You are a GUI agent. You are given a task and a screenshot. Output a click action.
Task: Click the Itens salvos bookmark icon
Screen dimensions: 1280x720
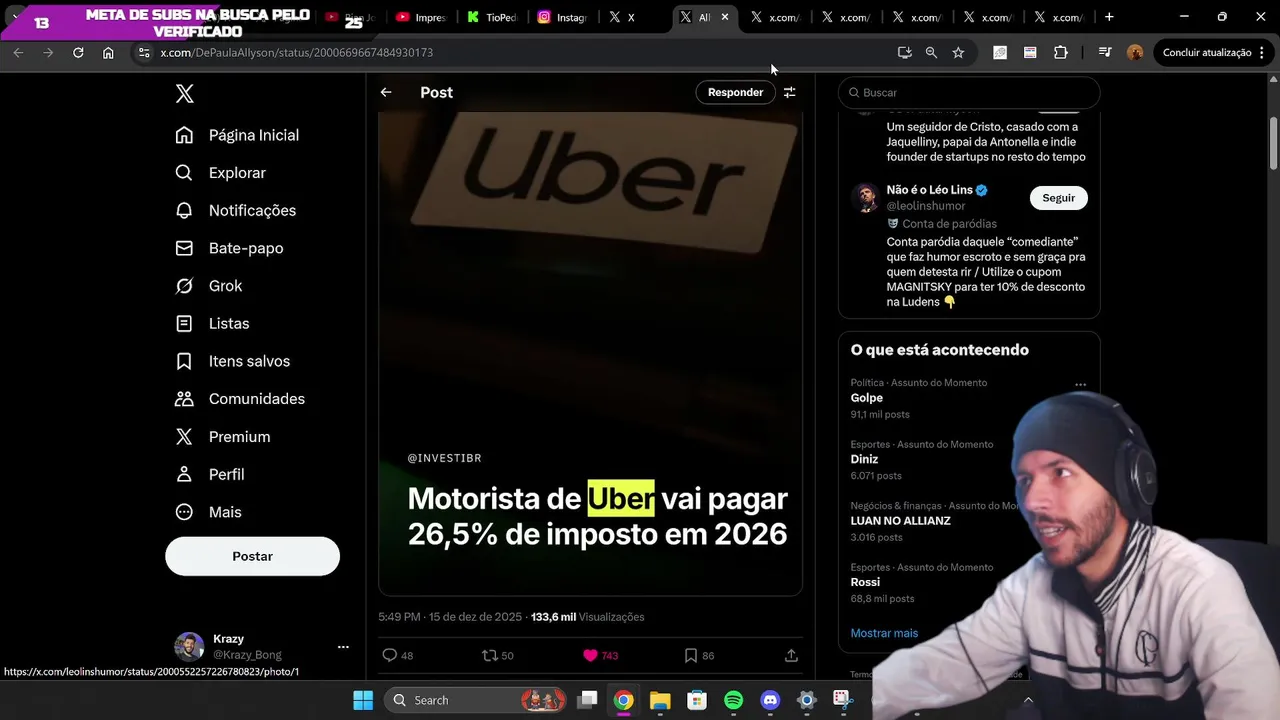[184, 361]
